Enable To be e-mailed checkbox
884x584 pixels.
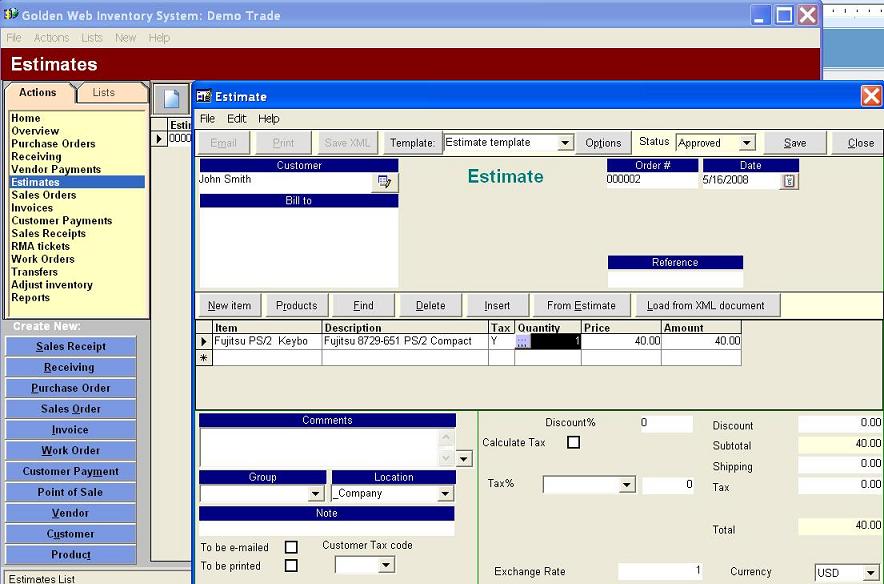click(291, 547)
